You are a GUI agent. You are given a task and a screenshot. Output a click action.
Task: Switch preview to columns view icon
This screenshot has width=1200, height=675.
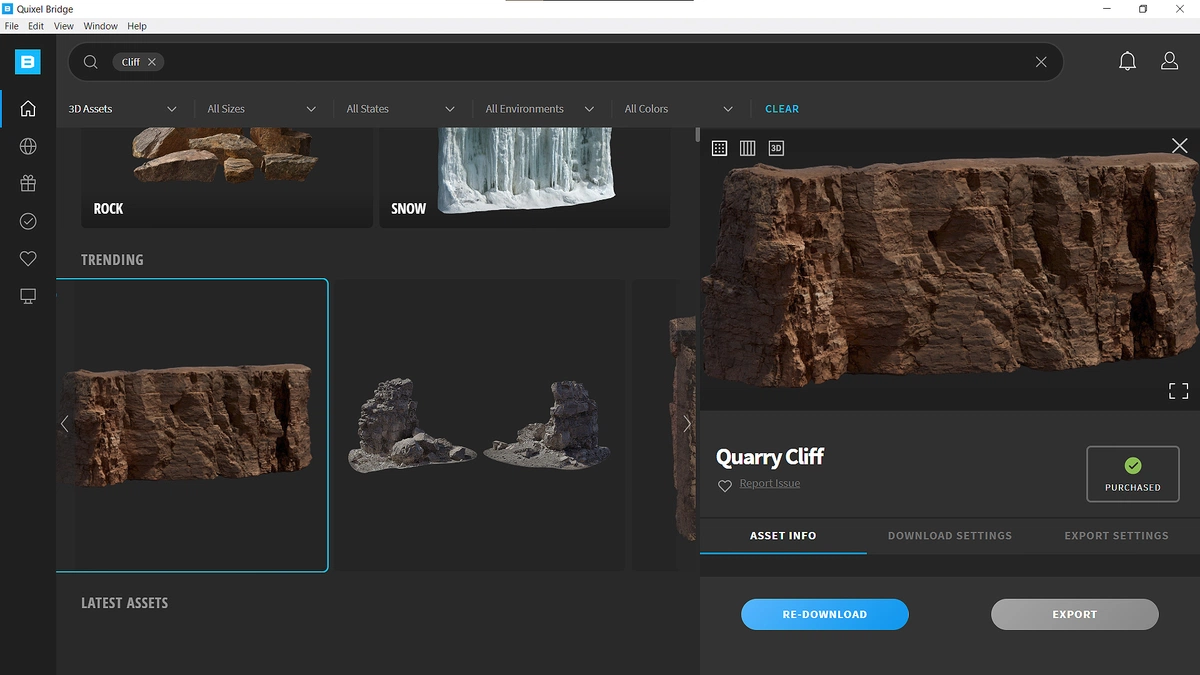coord(747,148)
